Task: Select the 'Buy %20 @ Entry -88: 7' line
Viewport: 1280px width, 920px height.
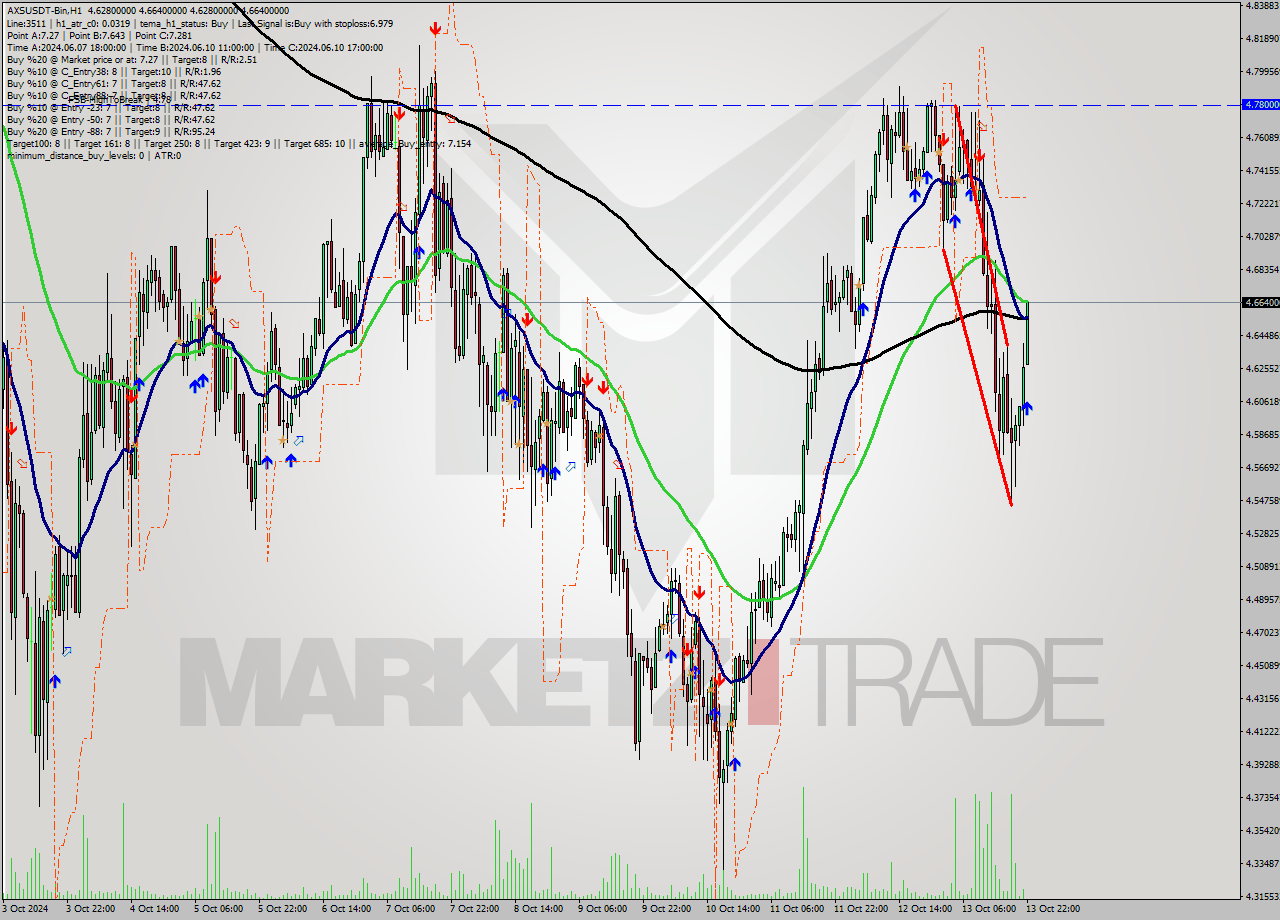Action: click(110, 131)
